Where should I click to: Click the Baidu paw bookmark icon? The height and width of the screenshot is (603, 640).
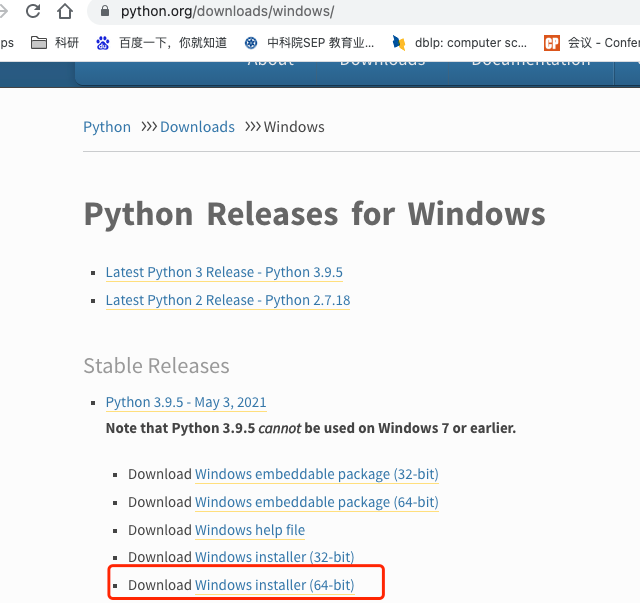pos(102,42)
